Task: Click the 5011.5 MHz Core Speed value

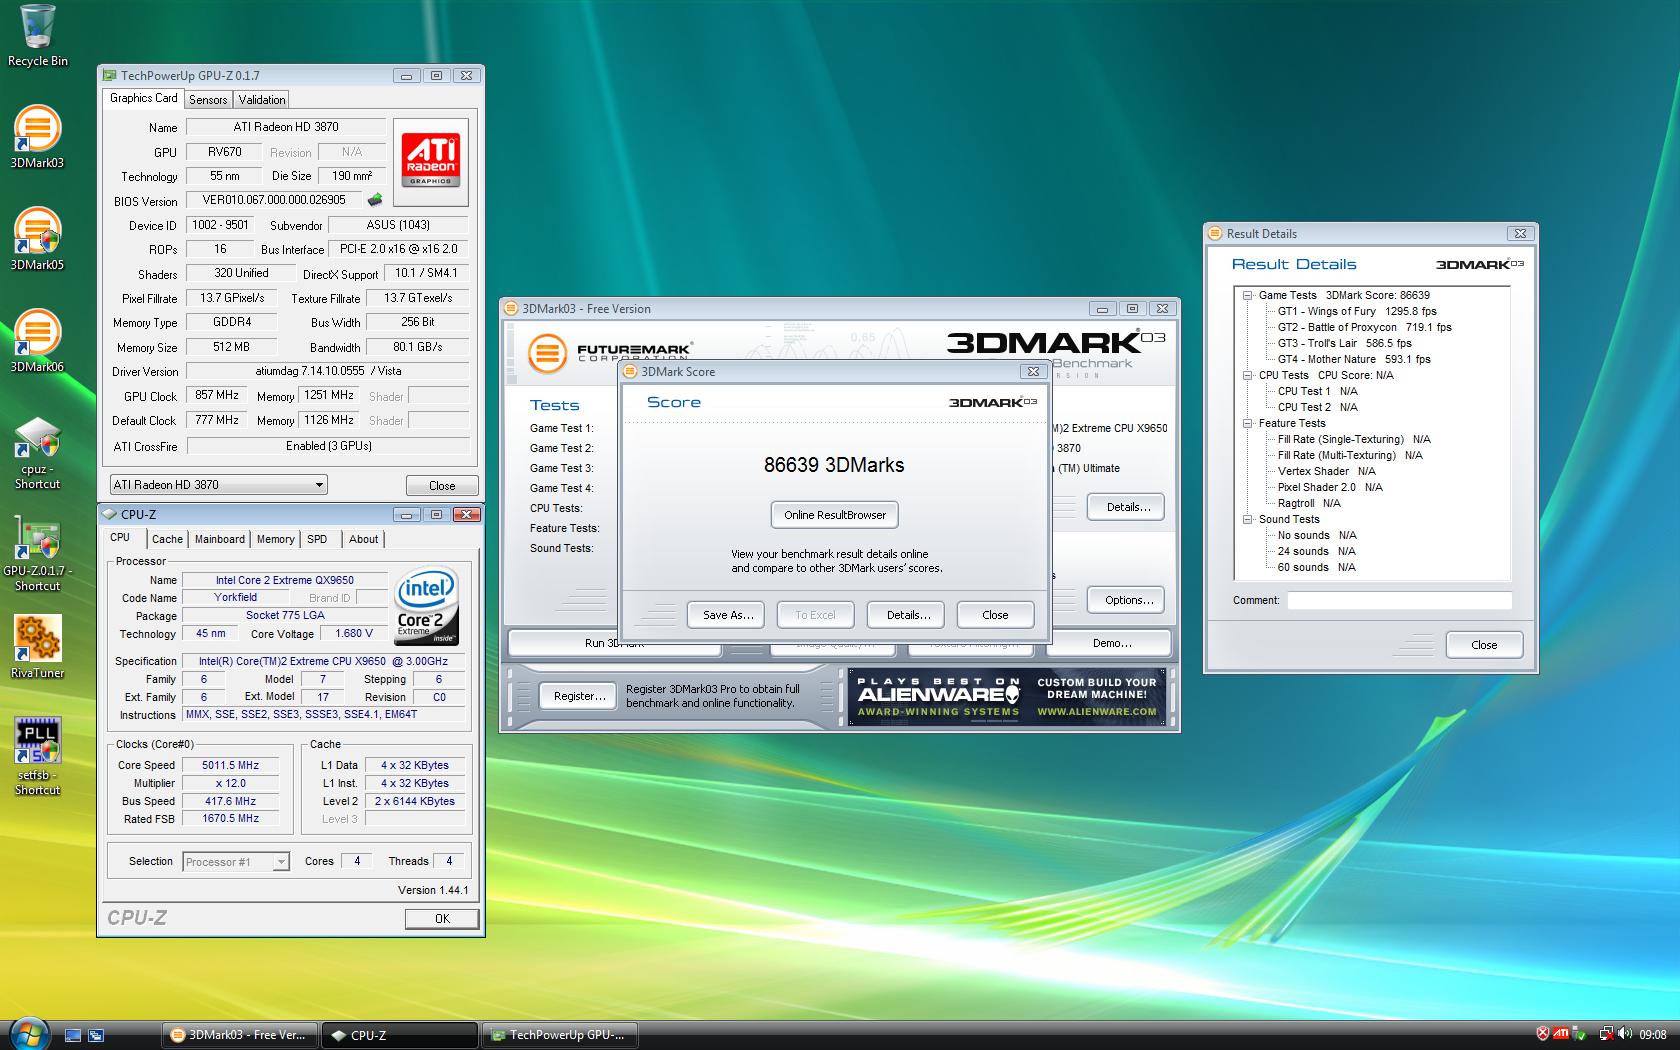Action: pyautogui.click(x=230, y=765)
